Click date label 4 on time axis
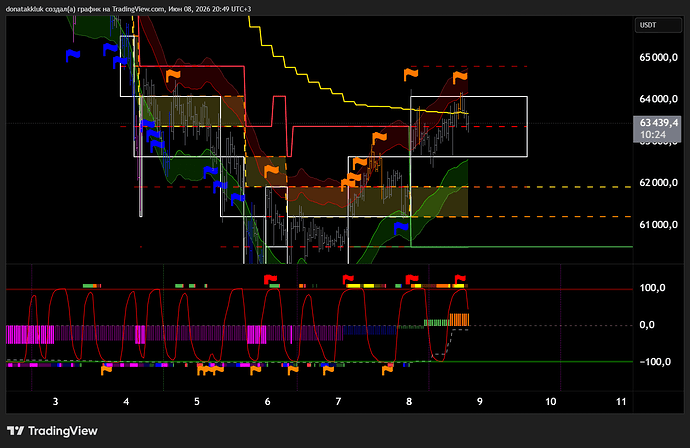This screenshot has width=690, height=448. point(126,401)
